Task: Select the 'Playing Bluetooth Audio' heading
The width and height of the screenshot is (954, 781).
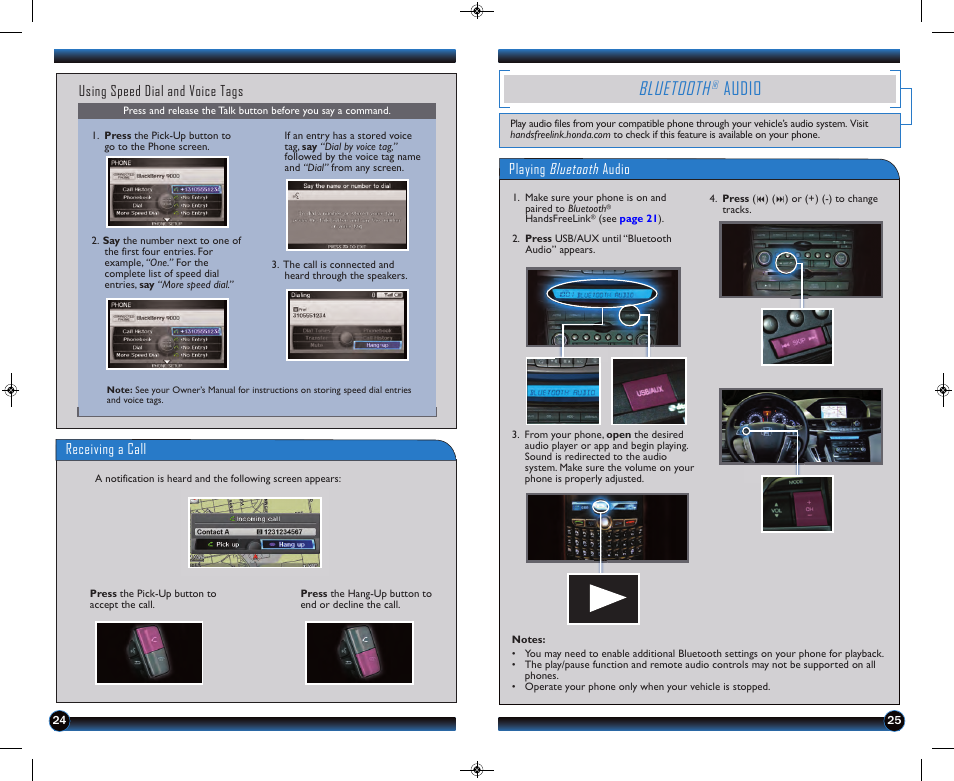Action: pyautogui.click(x=569, y=169)
